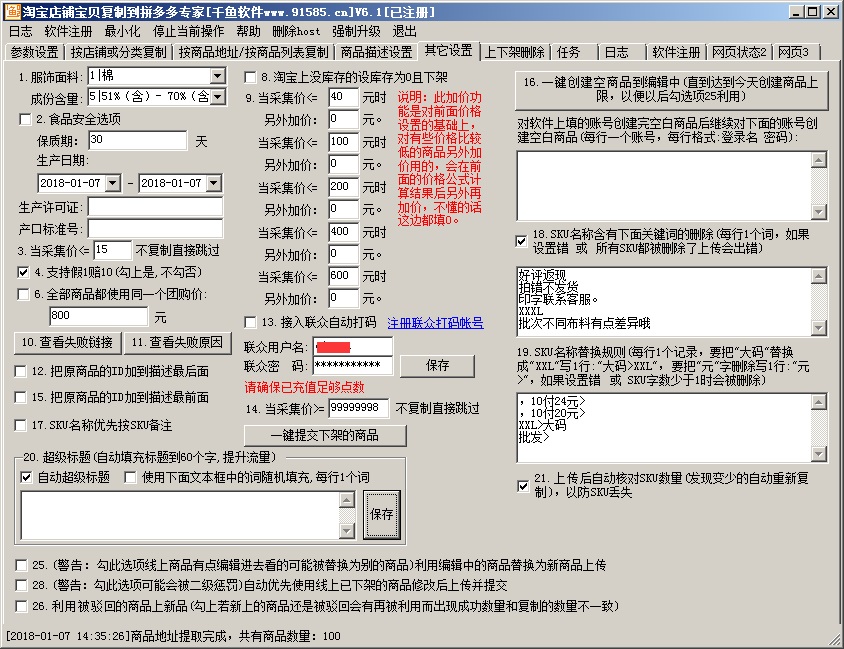Switch to 参数设置 tab

(34, 52)
